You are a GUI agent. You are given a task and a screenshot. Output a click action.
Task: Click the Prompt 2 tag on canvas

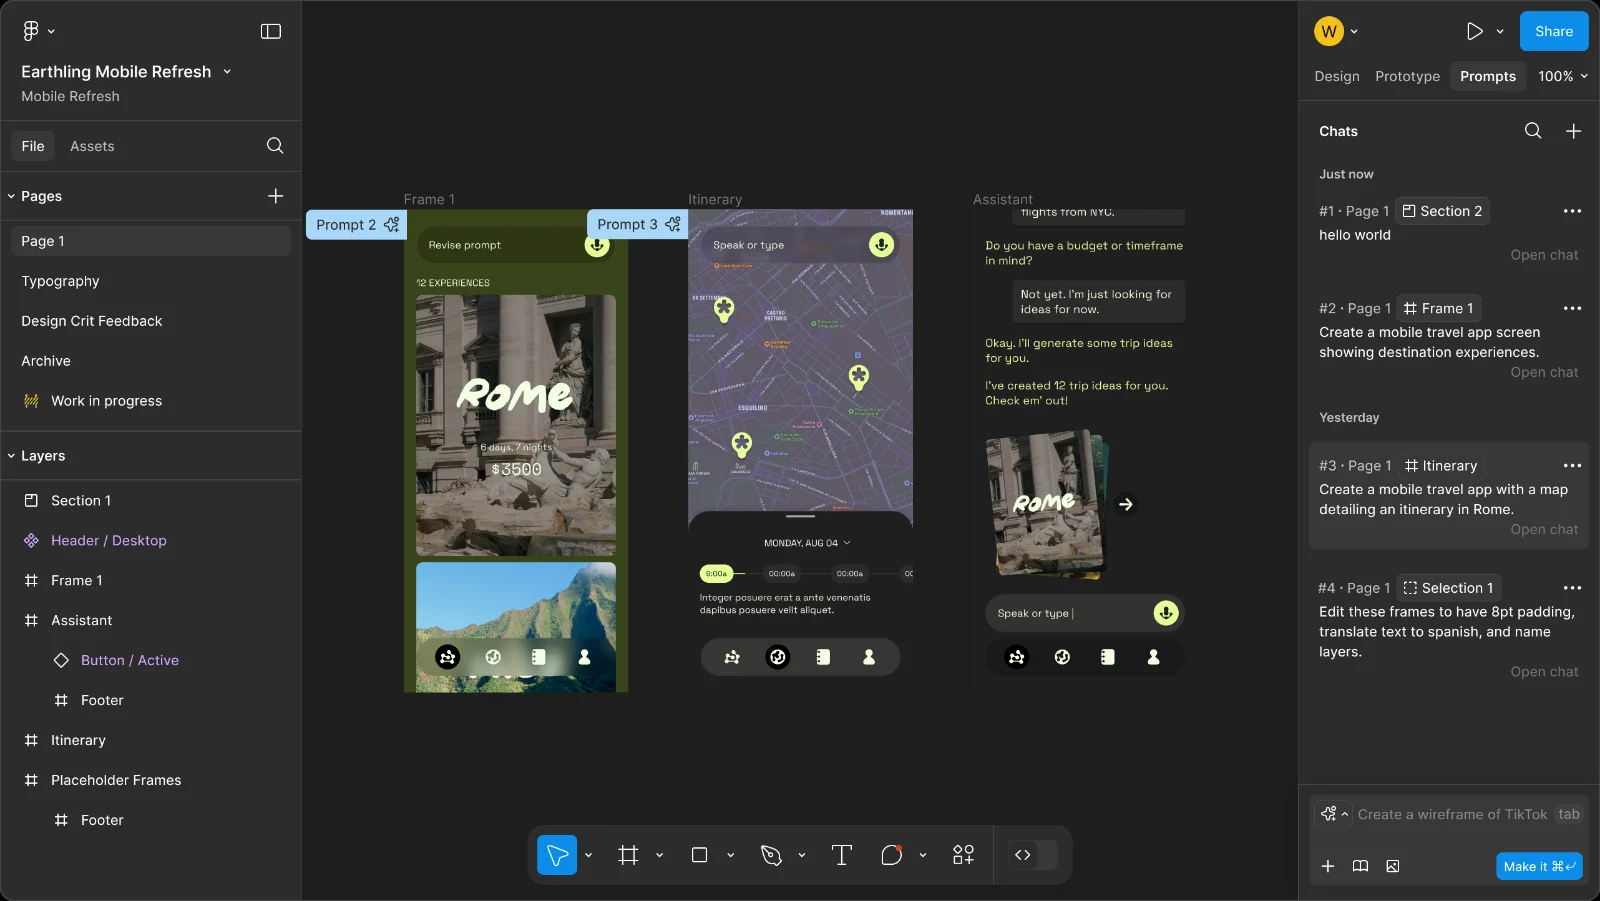pyautogui.click(x=357, y=225)
